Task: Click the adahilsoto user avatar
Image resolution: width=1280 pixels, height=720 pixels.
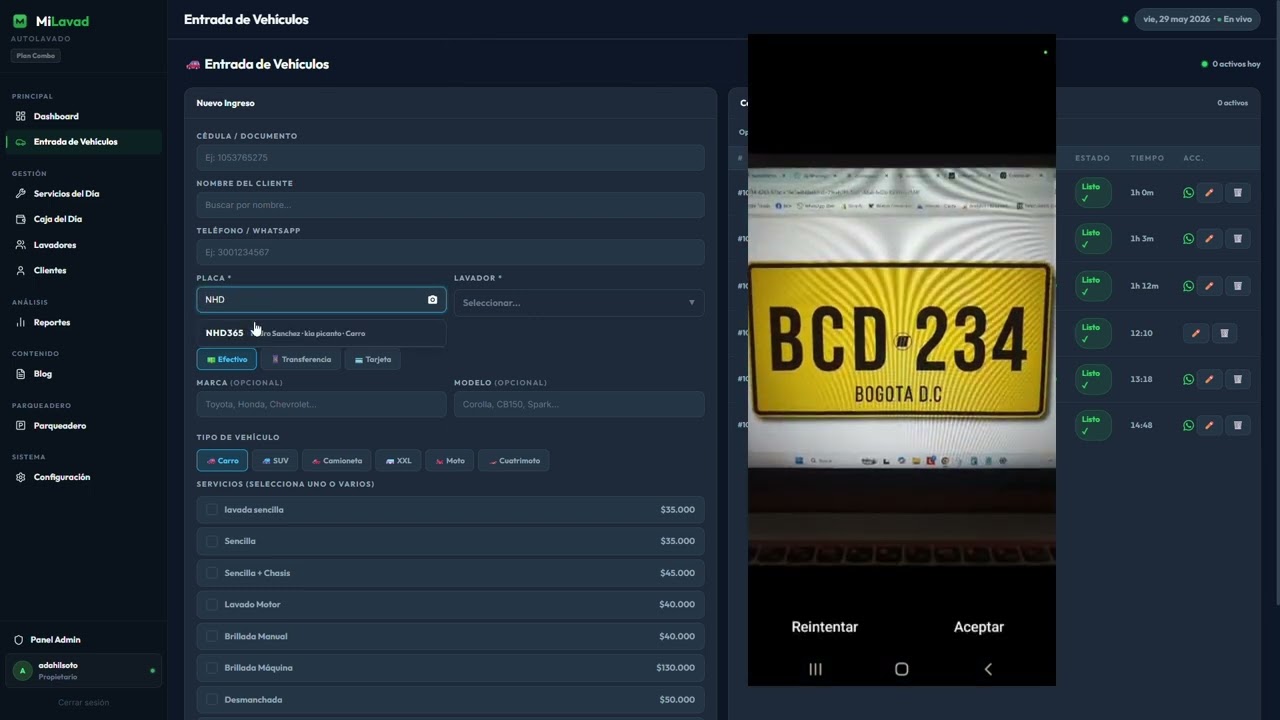Action: click(x=22, y=670)
